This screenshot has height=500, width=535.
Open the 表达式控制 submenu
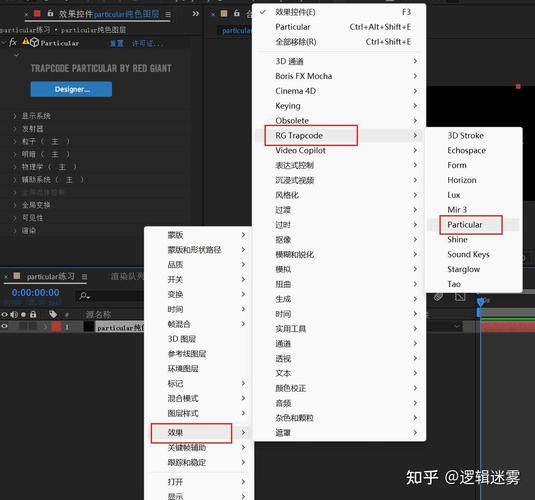(x=339, y=165)
